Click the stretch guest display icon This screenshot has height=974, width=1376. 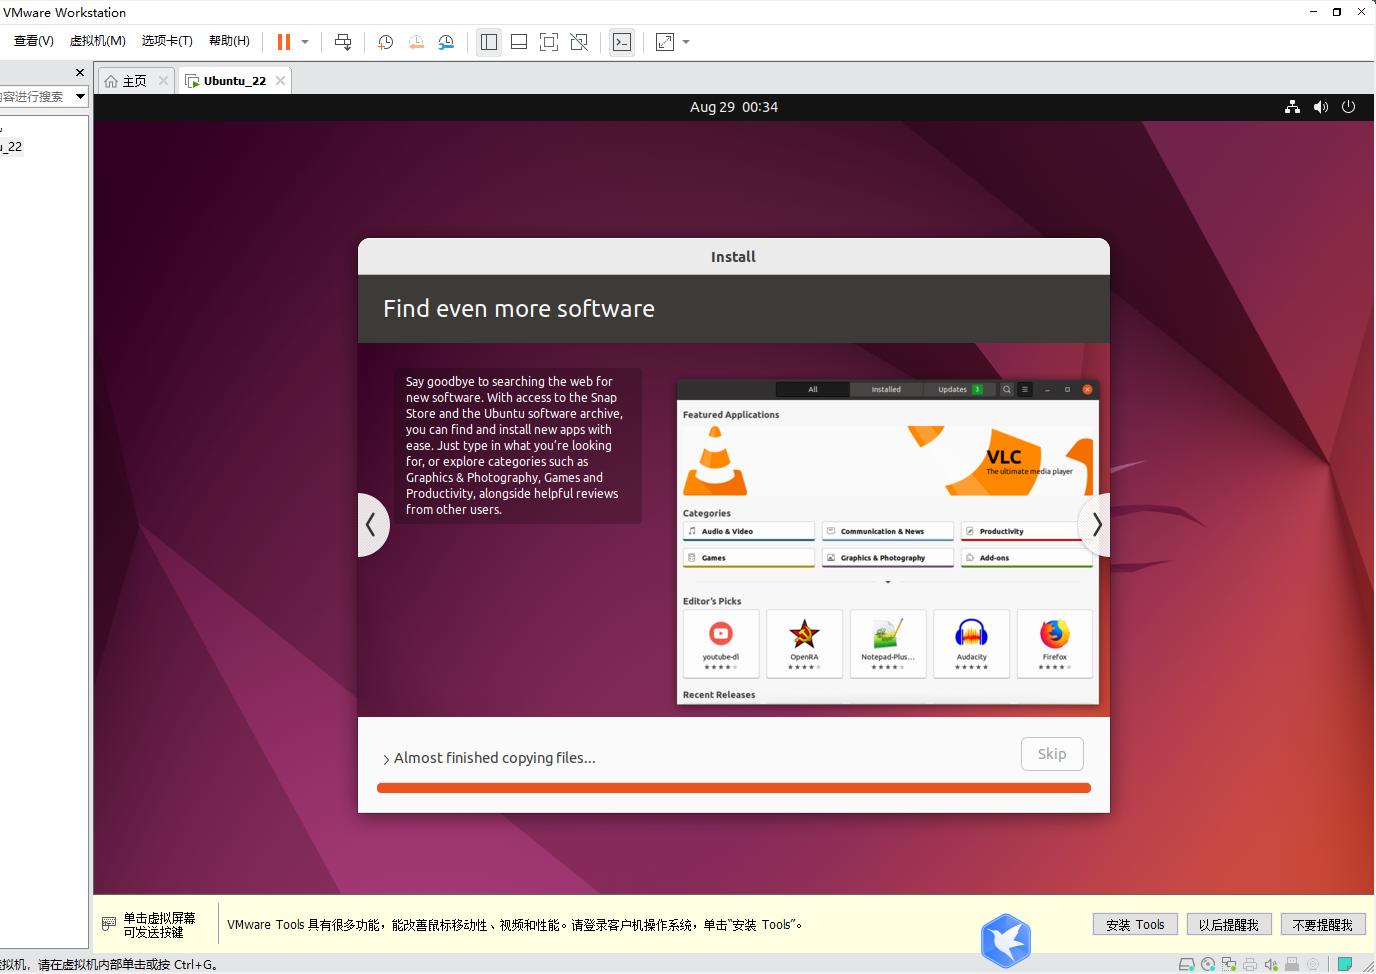pos(665,42)
